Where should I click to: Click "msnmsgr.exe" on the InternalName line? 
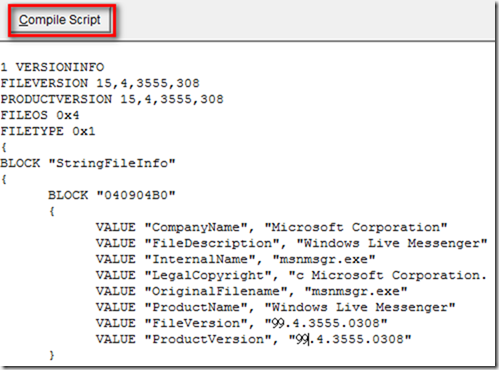click(324, 259)
